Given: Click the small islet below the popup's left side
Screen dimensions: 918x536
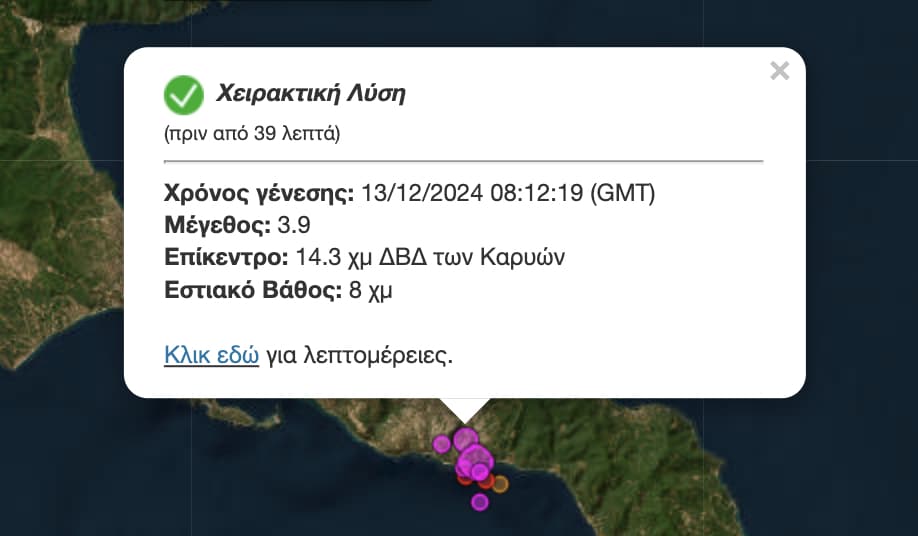Looking at the screenshot, I should (243, 413).
